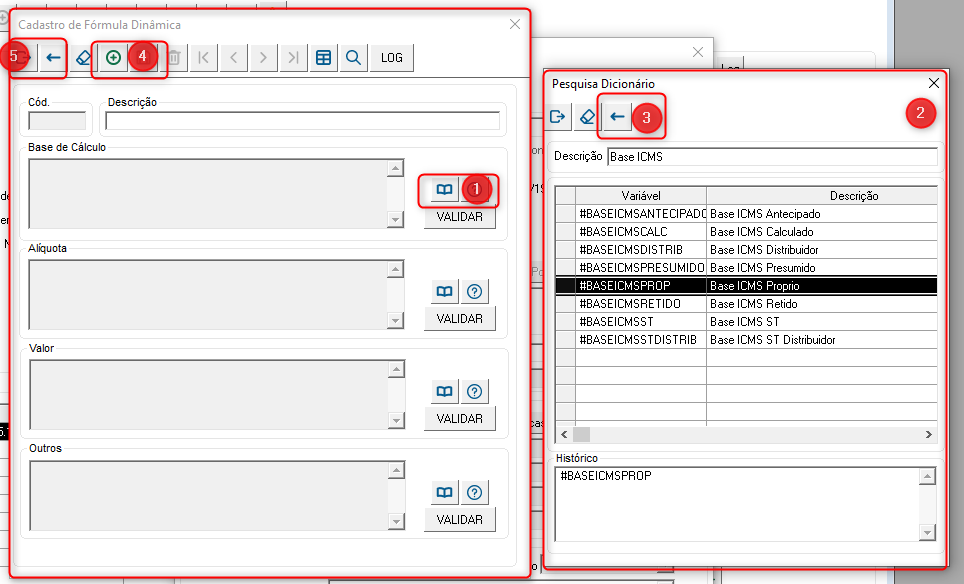
Task: Select row #BASEICMSANTECIPADO
Action: click(x=746, y=214)
